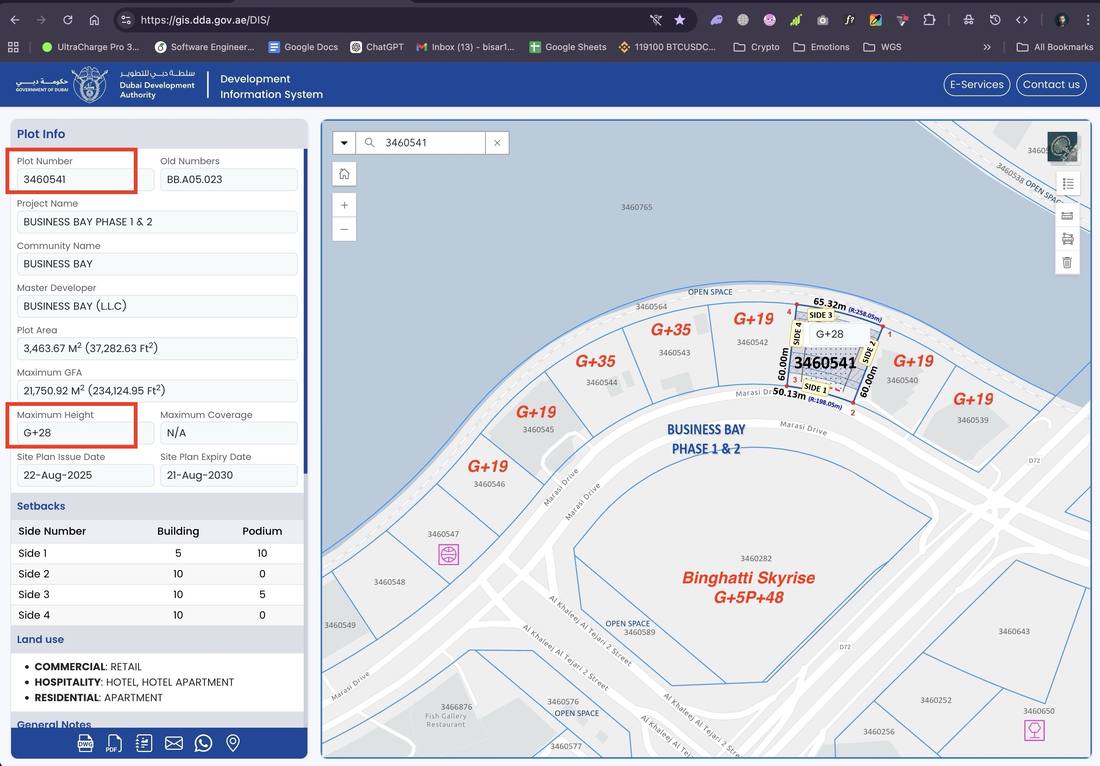The image size is (1100, 766).
Task: Open the search source dropdown arrow
Action: [x=344, y=142]
